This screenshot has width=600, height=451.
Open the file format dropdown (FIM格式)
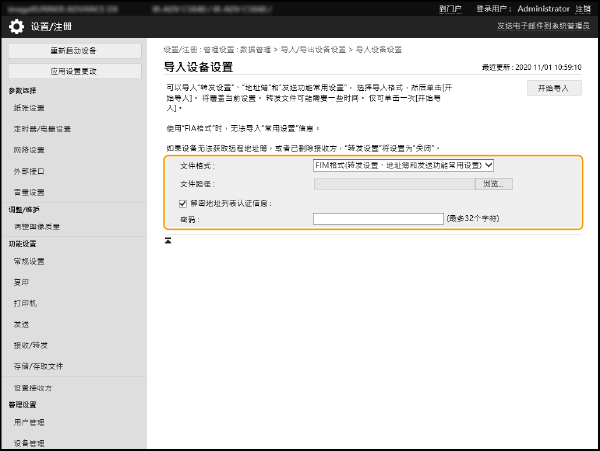pos(404,165)
